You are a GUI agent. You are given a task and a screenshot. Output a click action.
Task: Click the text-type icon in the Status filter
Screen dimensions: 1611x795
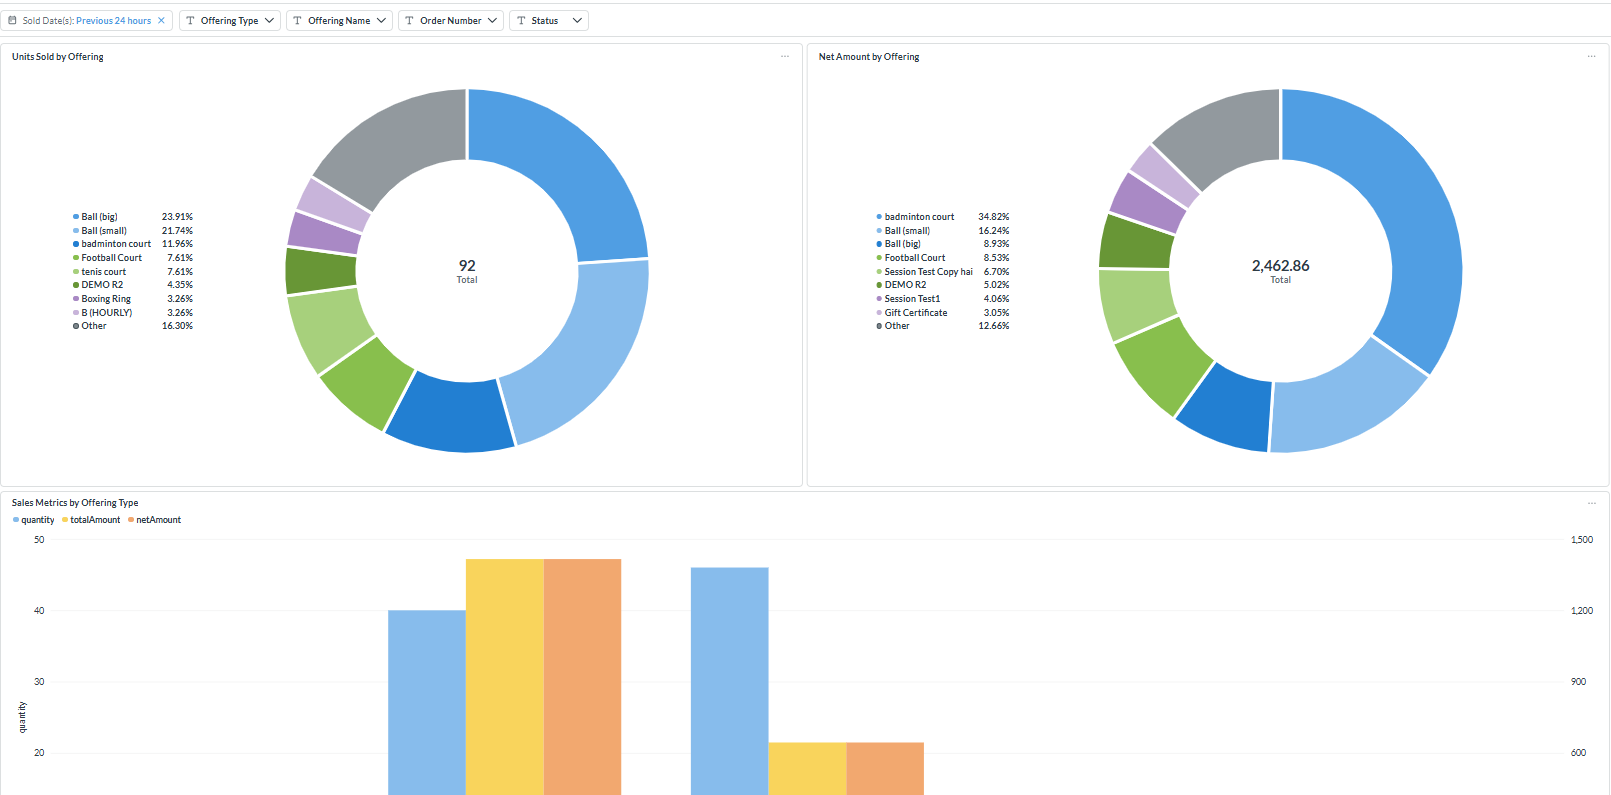521,20
